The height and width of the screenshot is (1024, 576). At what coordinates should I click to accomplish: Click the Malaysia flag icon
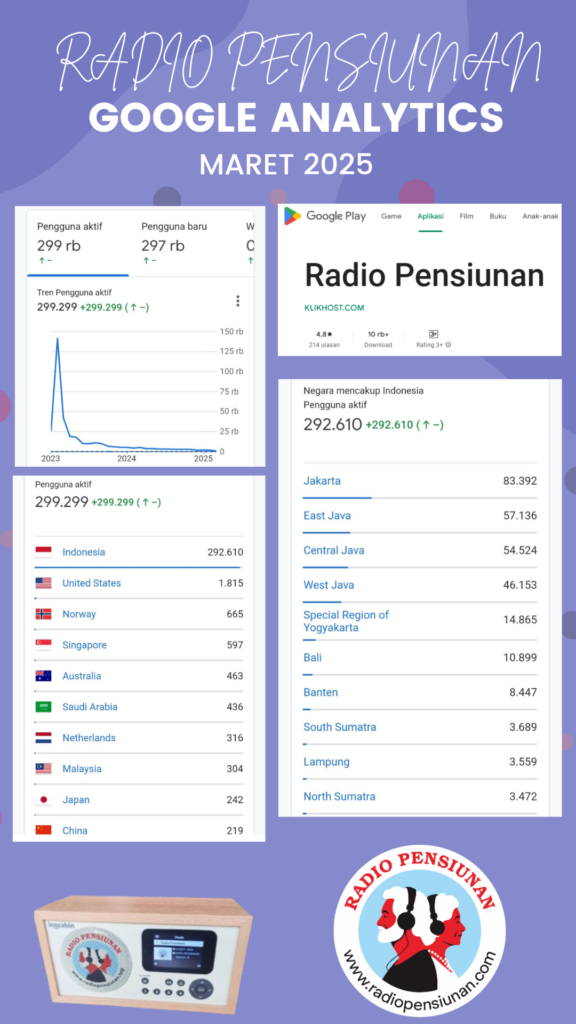point(43,769)
